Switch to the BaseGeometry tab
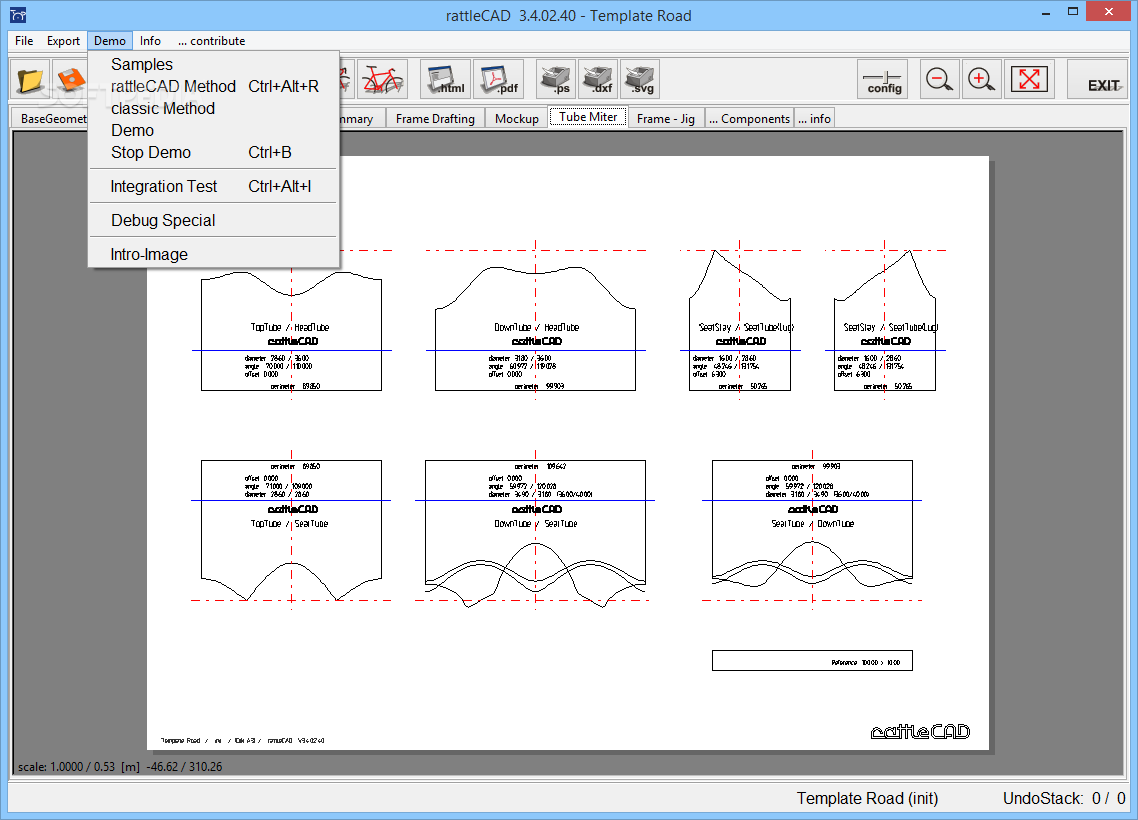The image size is (1138, 820). pos(50,118)
